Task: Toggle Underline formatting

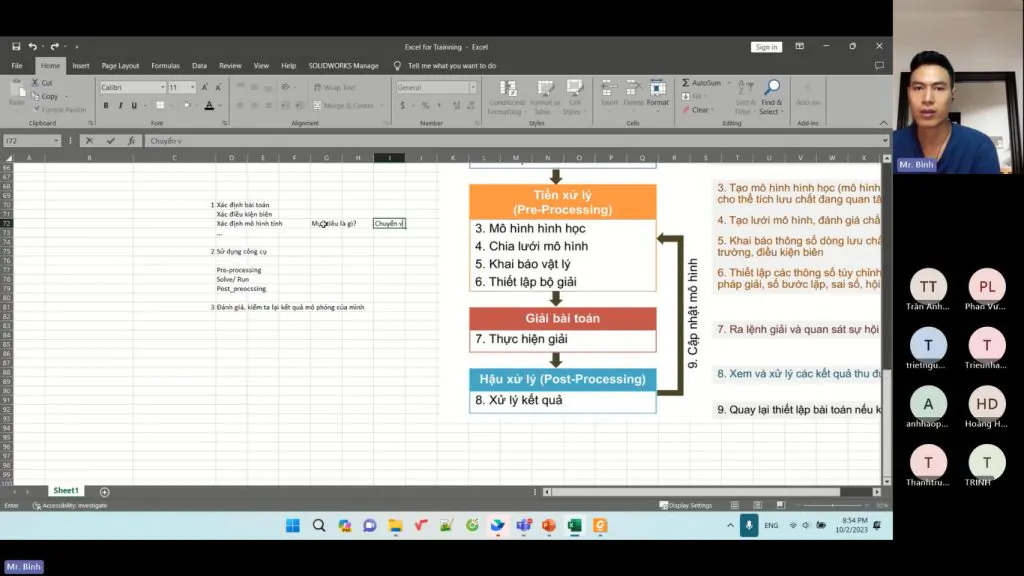Action: (x=135, y=105)
